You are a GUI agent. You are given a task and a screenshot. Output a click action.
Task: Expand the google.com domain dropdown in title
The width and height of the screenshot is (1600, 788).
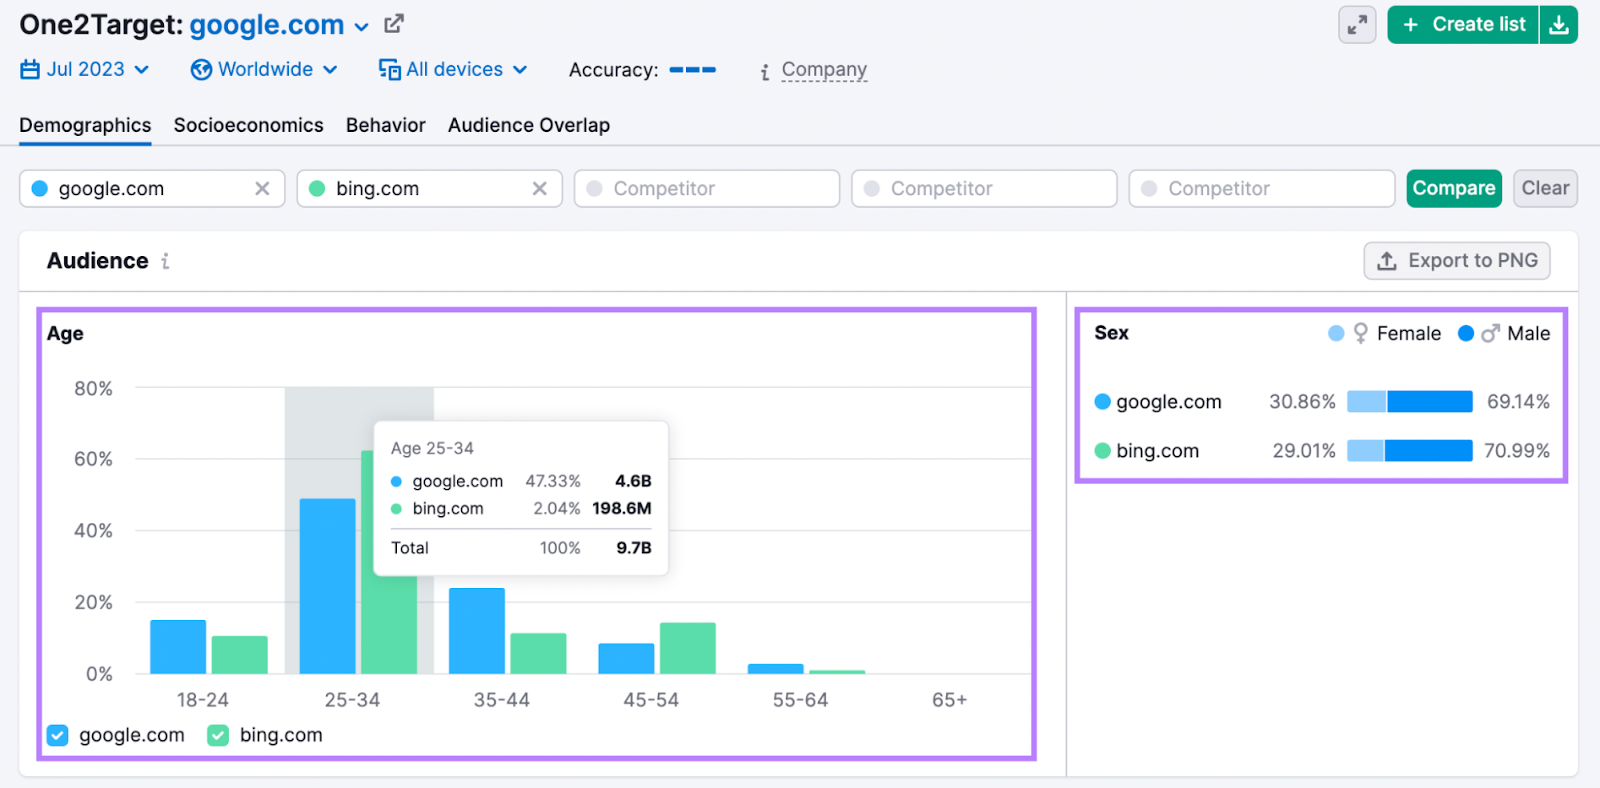[x=362, y=27]
